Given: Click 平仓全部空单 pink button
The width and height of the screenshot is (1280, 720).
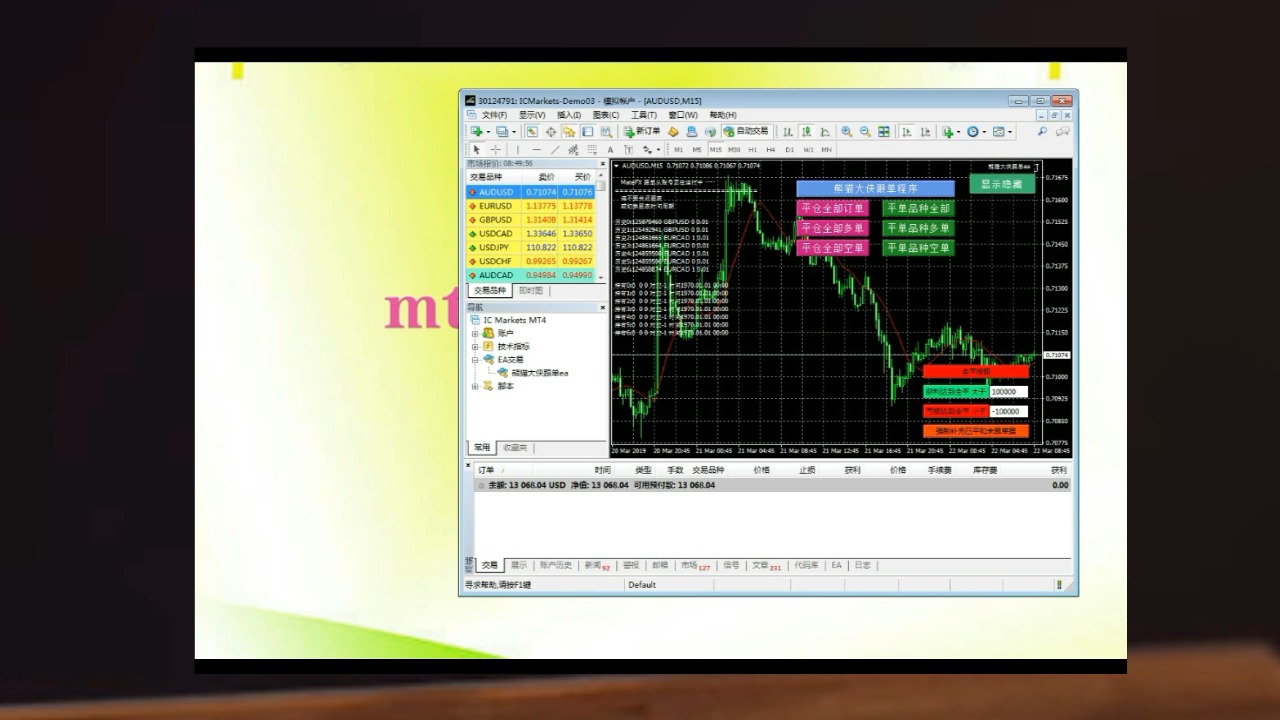Looking at the screenshot, I should 833,248.
